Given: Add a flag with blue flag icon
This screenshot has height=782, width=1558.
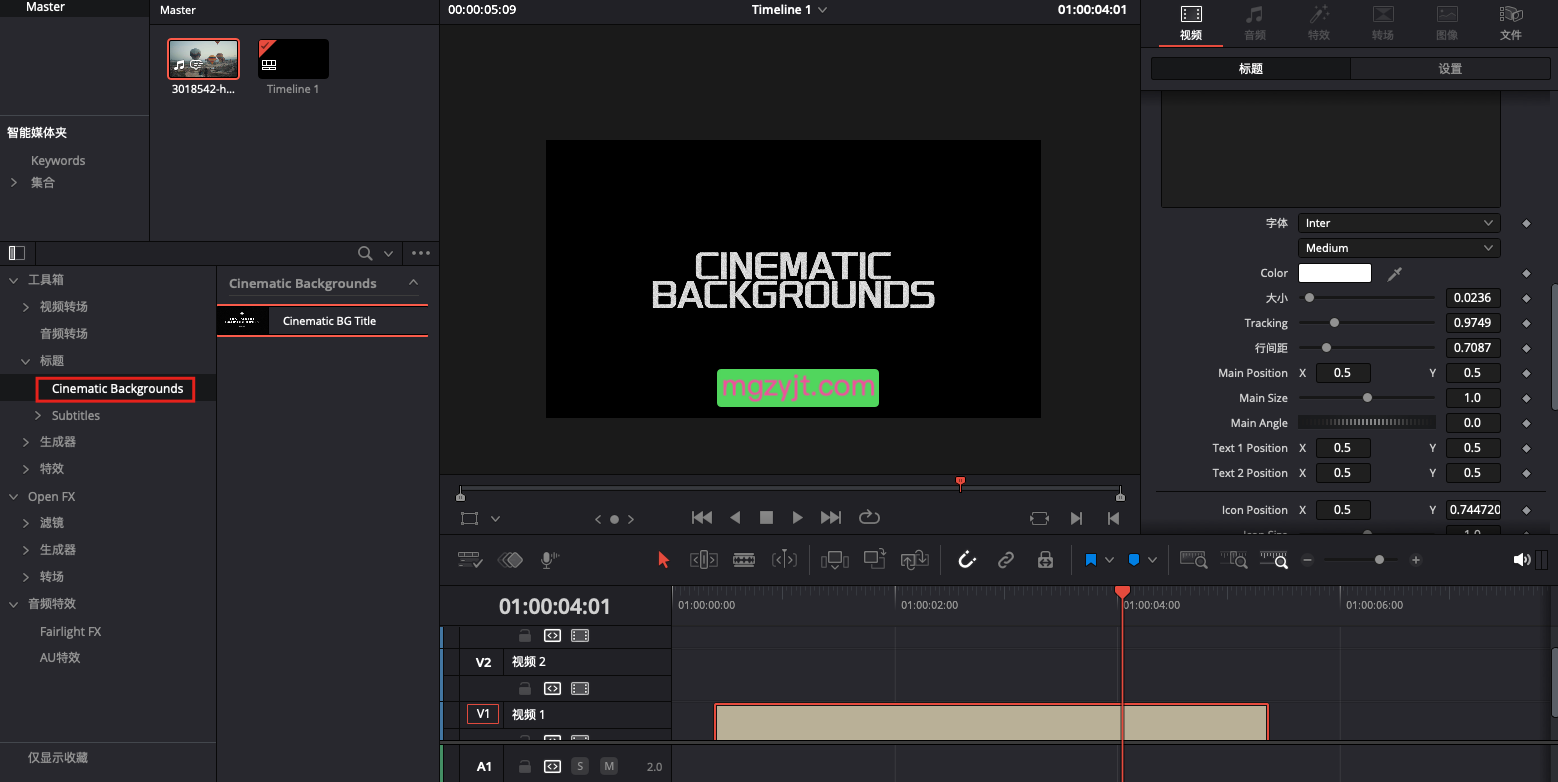Looking at the screenshot, I should [1091, 560].
